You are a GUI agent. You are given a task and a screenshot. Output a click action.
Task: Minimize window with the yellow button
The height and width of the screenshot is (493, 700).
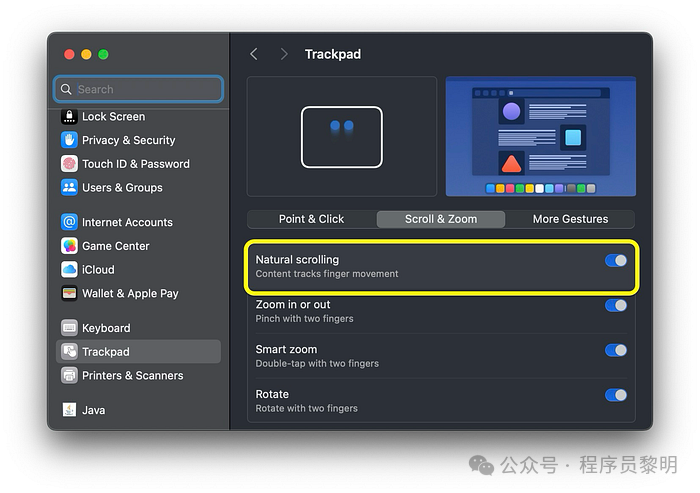[x=86, y=54]
